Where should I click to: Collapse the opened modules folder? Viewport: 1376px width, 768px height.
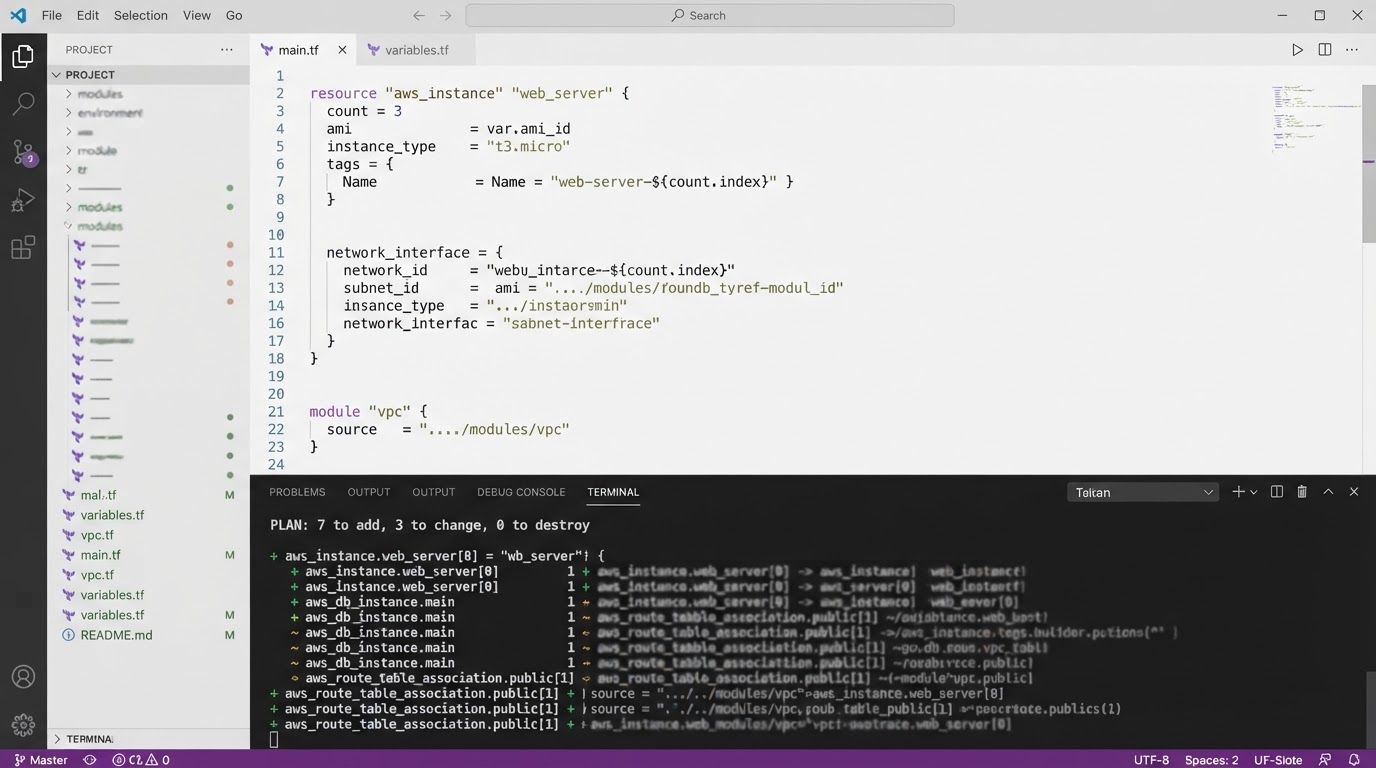pyautogui.click(x=68, y=226)
